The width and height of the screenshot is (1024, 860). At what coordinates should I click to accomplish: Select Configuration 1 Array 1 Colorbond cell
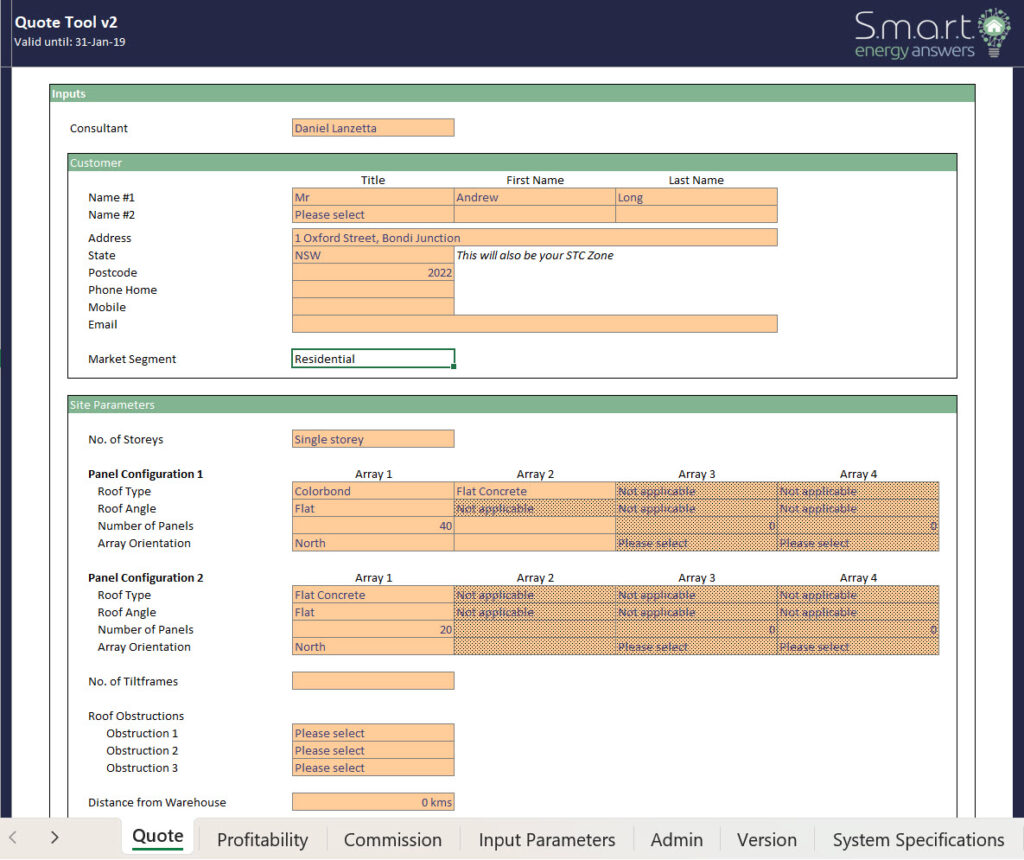click(373, 491)
